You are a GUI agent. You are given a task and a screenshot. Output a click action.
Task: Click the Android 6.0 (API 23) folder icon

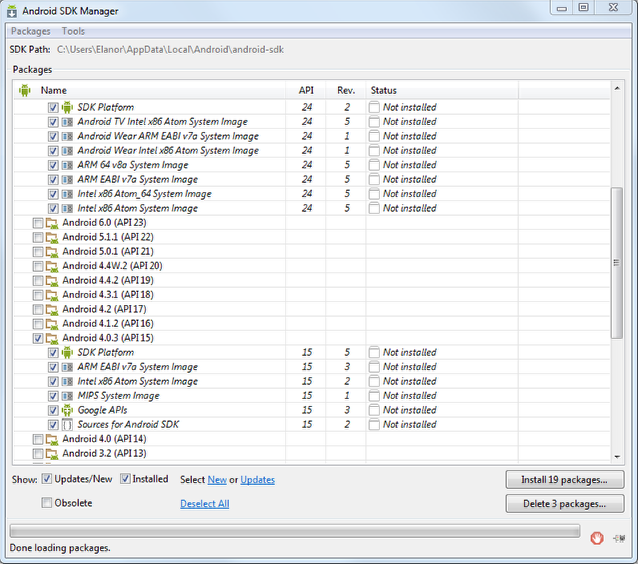pyautogui.click(x=52, y=223)
